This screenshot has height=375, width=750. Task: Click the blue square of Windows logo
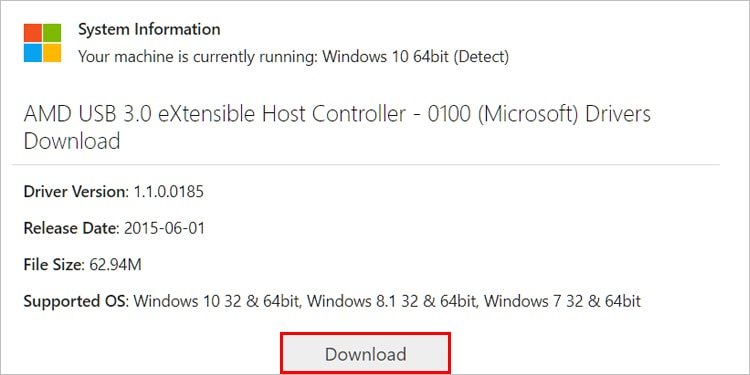coord(33,53)
